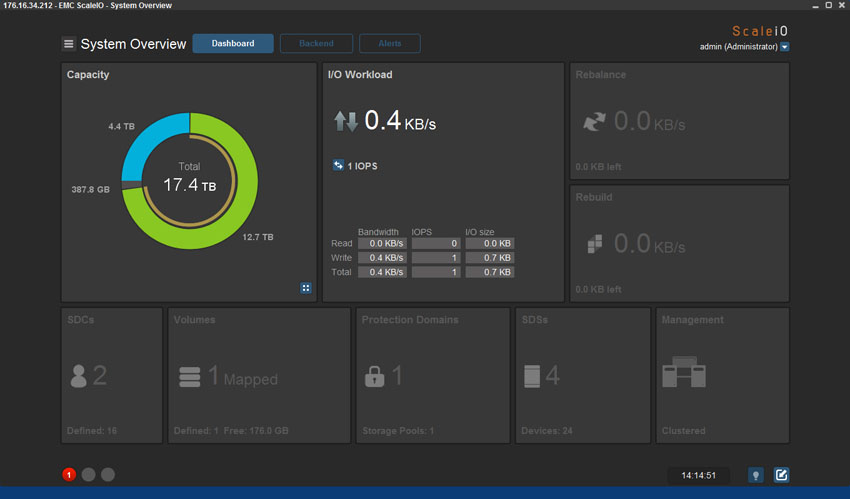Click the Rebuild blocks icon
Viewport: 850px width, 499px height.
tap(595, 244)
